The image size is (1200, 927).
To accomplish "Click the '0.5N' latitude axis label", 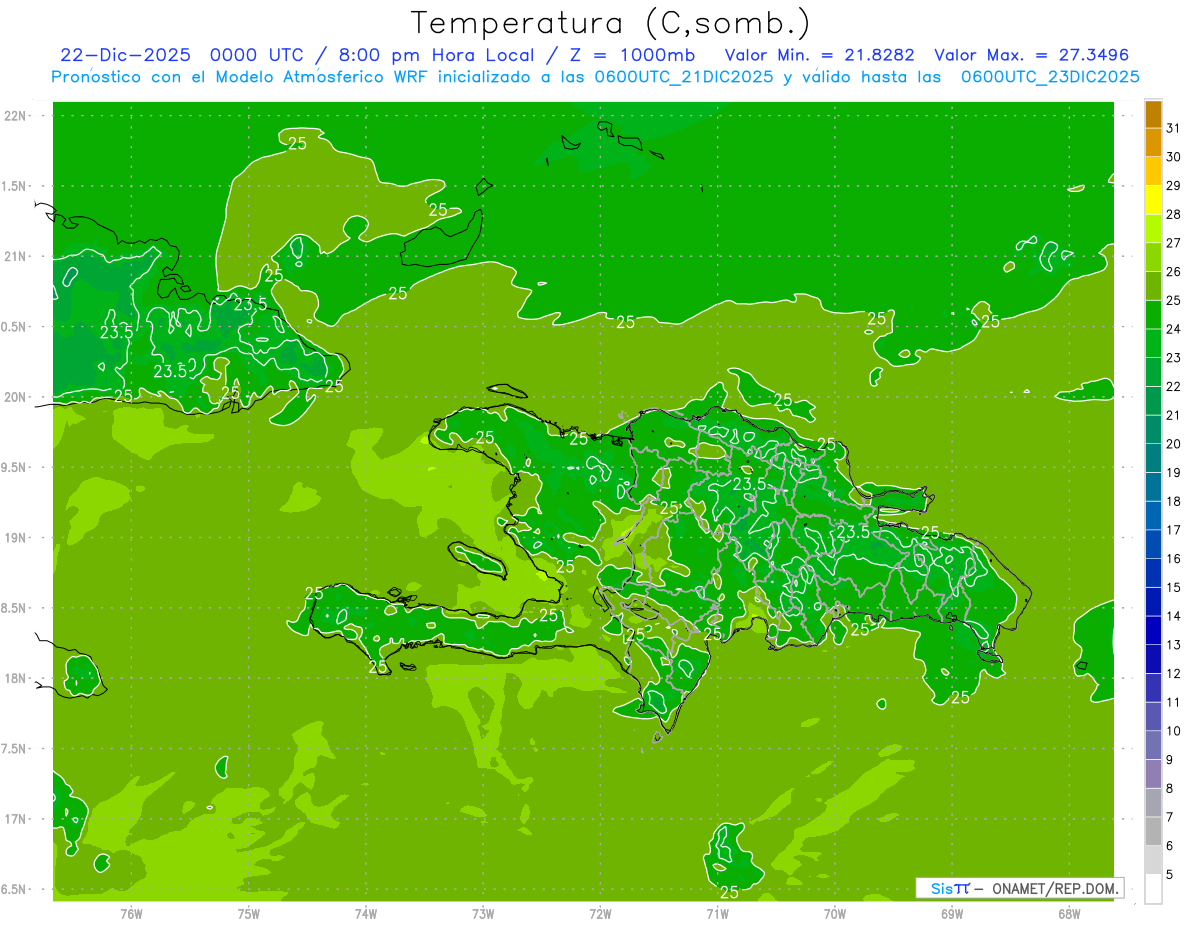I will [x=14, y=327].
